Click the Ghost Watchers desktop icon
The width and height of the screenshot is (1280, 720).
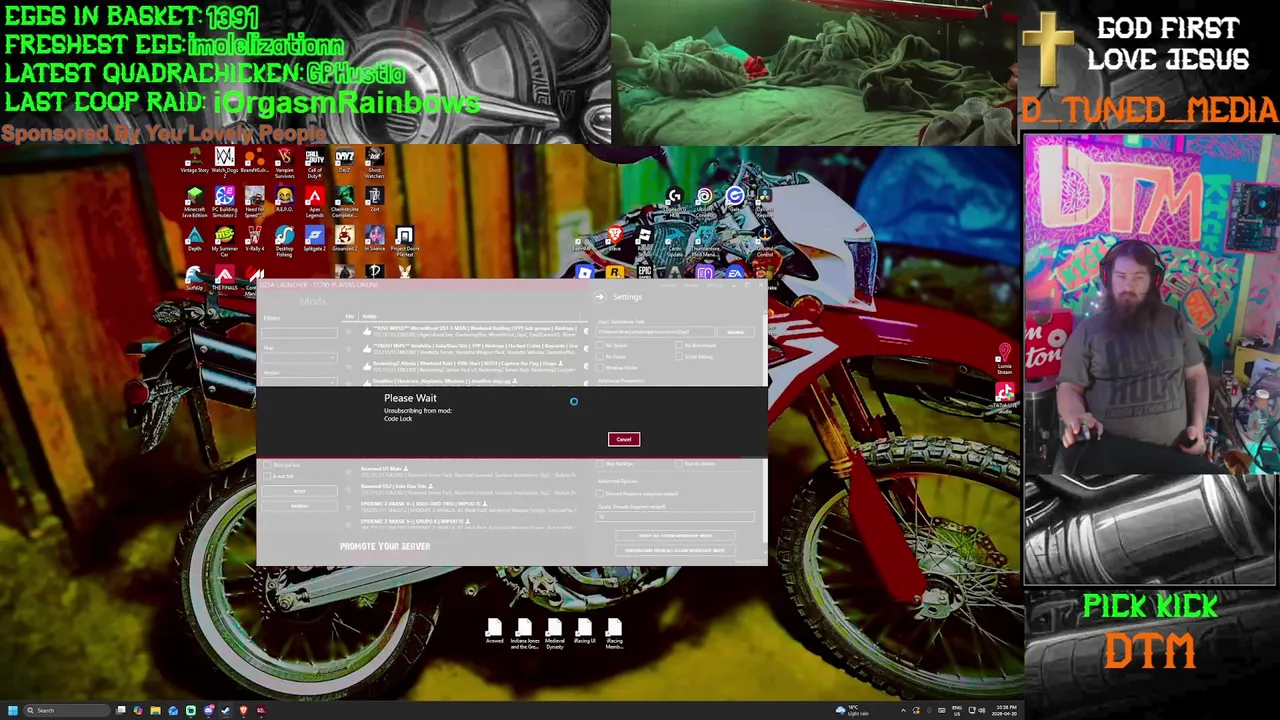pos(374,161)
